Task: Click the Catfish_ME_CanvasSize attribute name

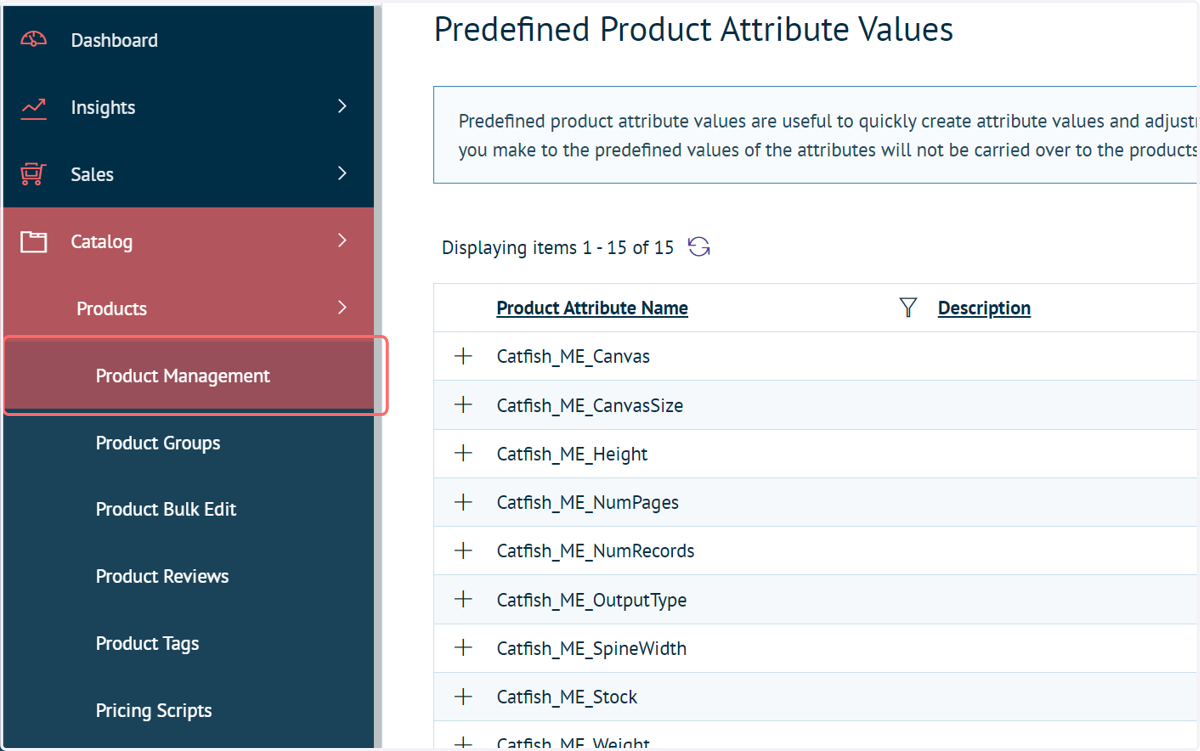Action: pos(590,406)
